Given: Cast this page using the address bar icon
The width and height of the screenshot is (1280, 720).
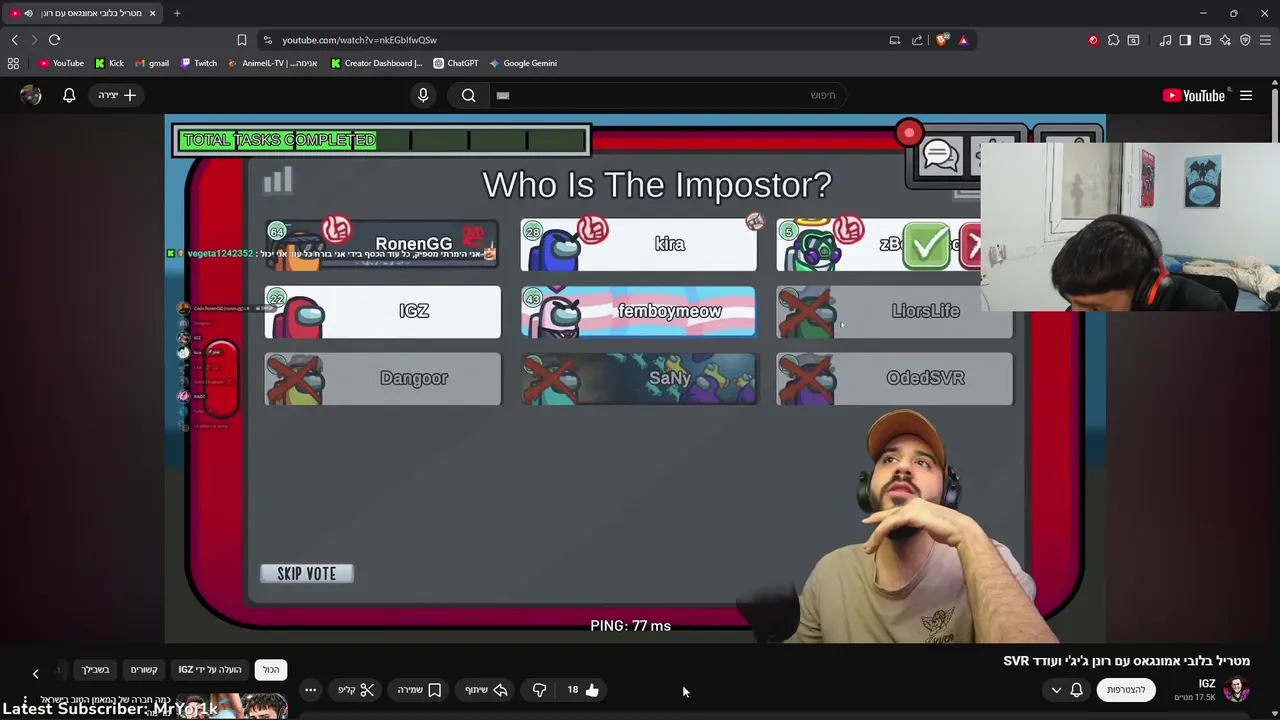Looking at the screenshot, I should pyautogui.click(x=895, y=40).
